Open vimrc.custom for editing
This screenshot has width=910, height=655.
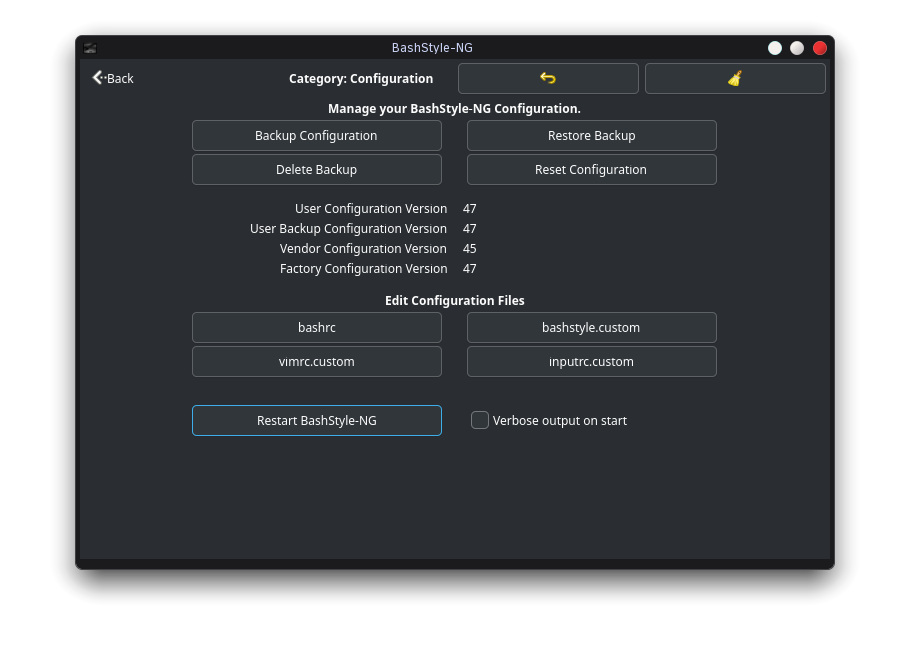(x=316, y=361)
